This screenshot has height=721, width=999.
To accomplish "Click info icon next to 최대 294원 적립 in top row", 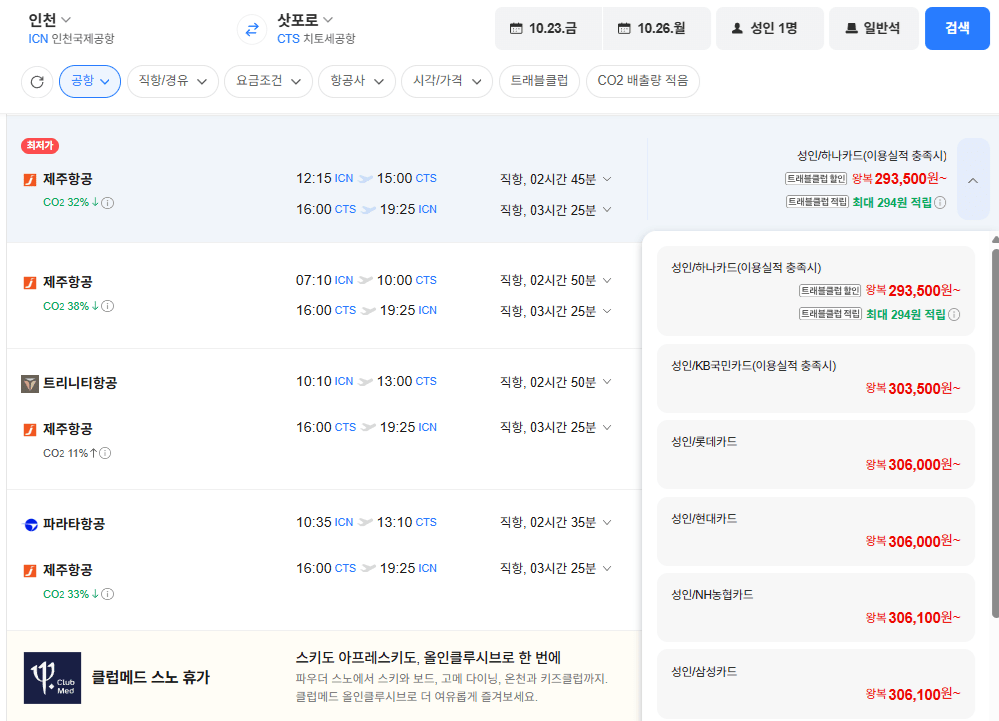I will (940, 203).
